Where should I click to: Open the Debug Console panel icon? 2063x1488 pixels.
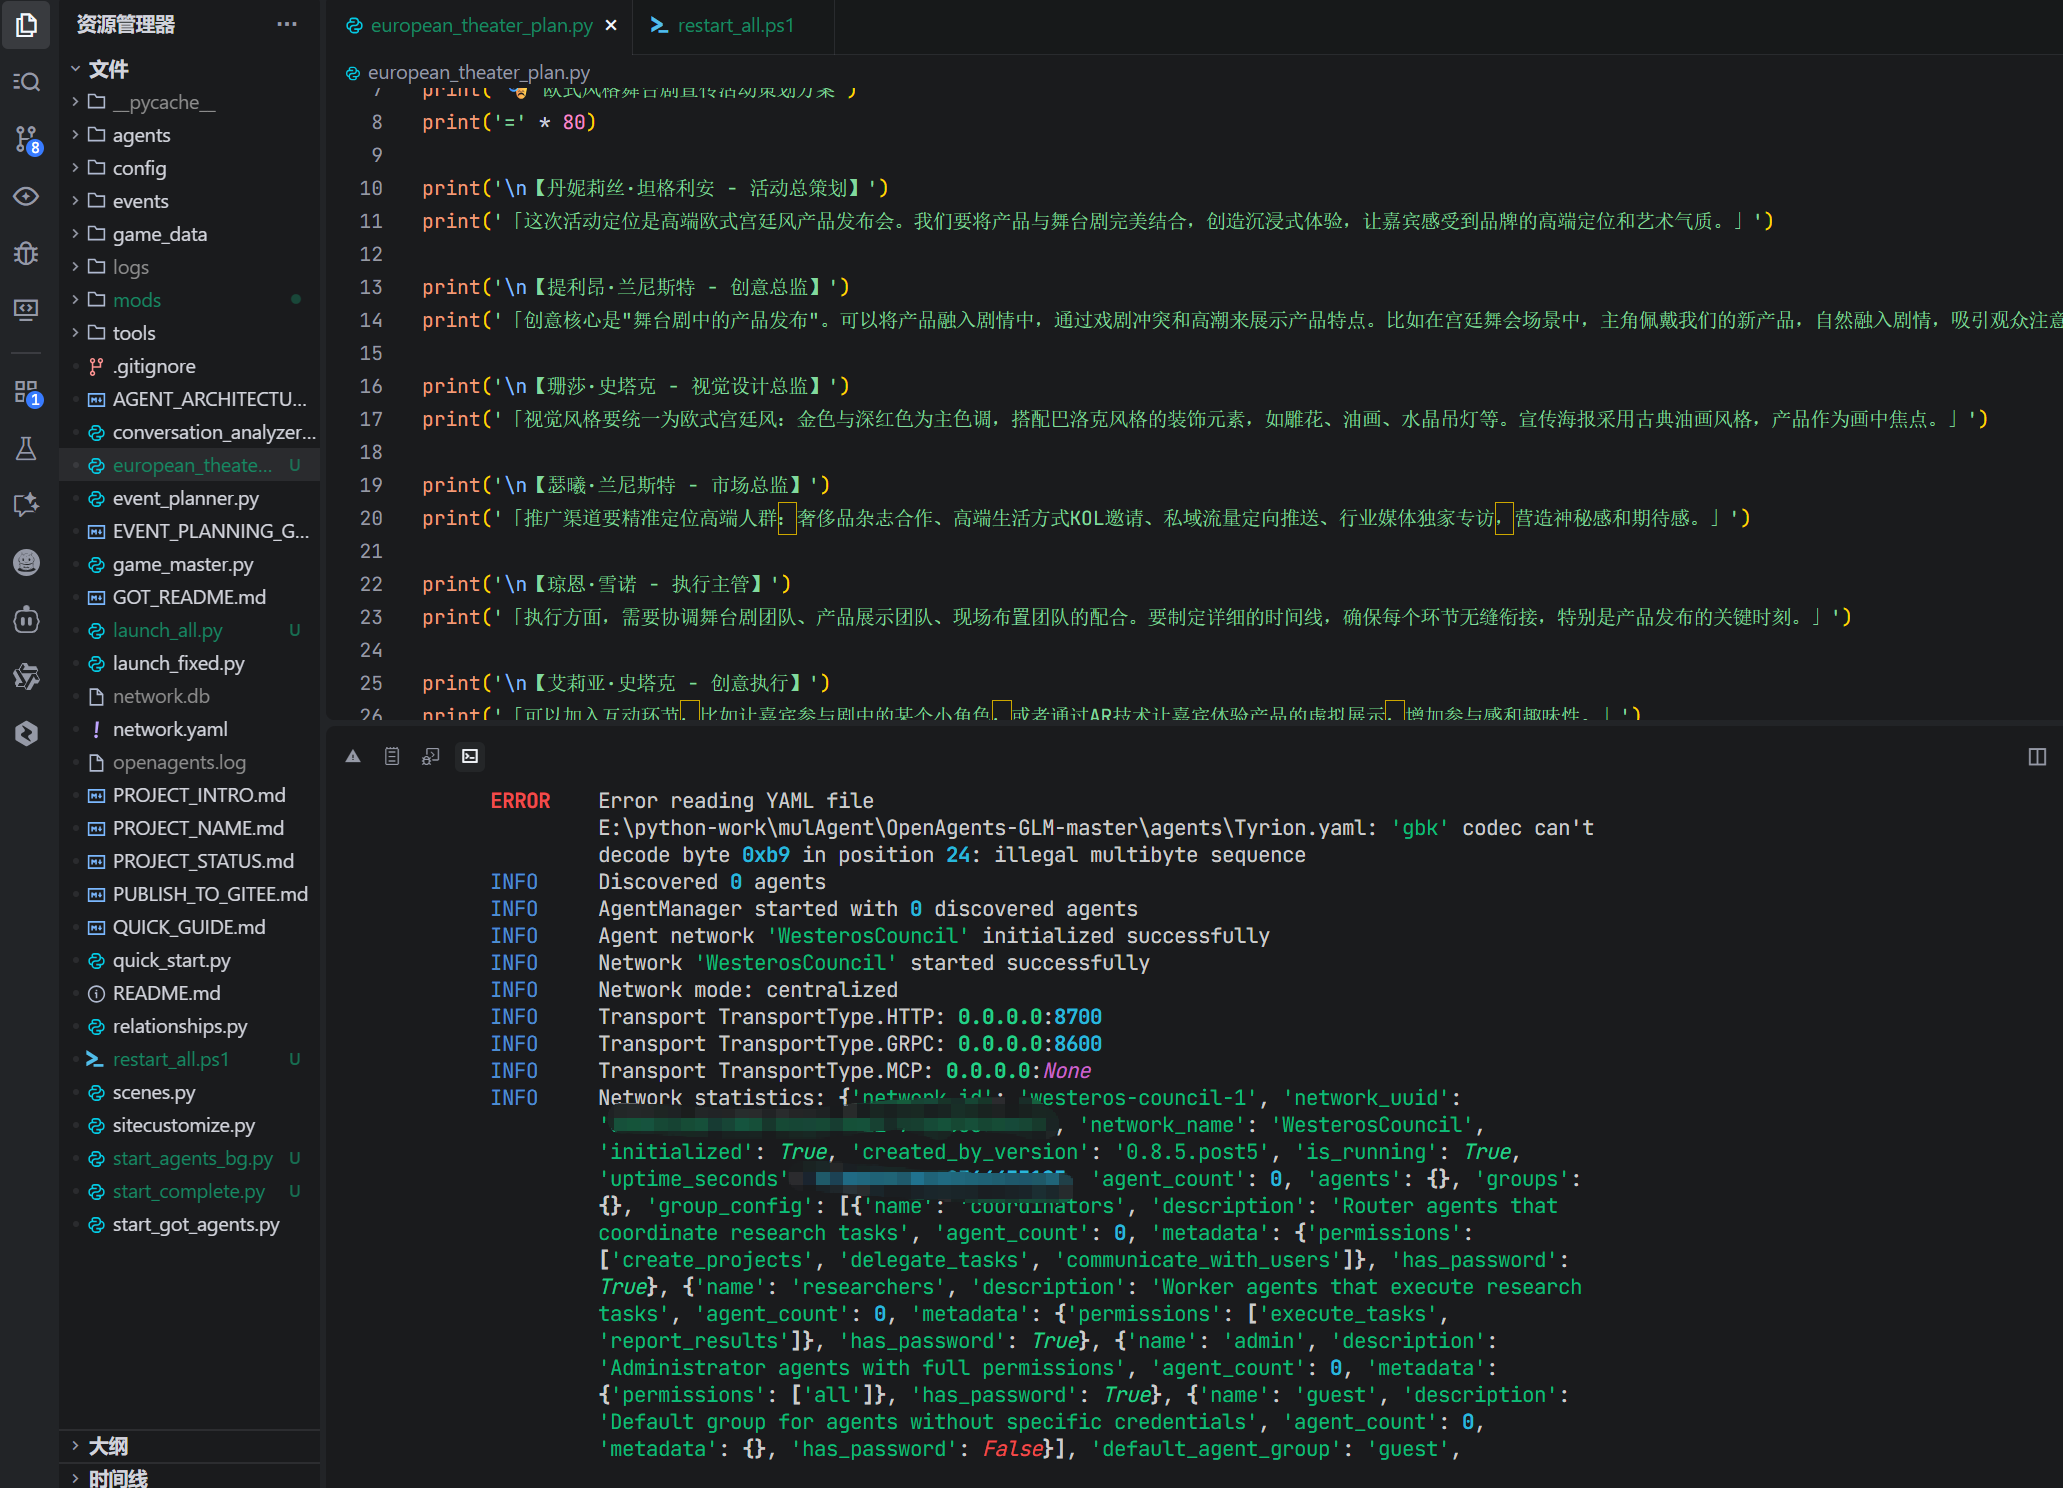point(431,757)
